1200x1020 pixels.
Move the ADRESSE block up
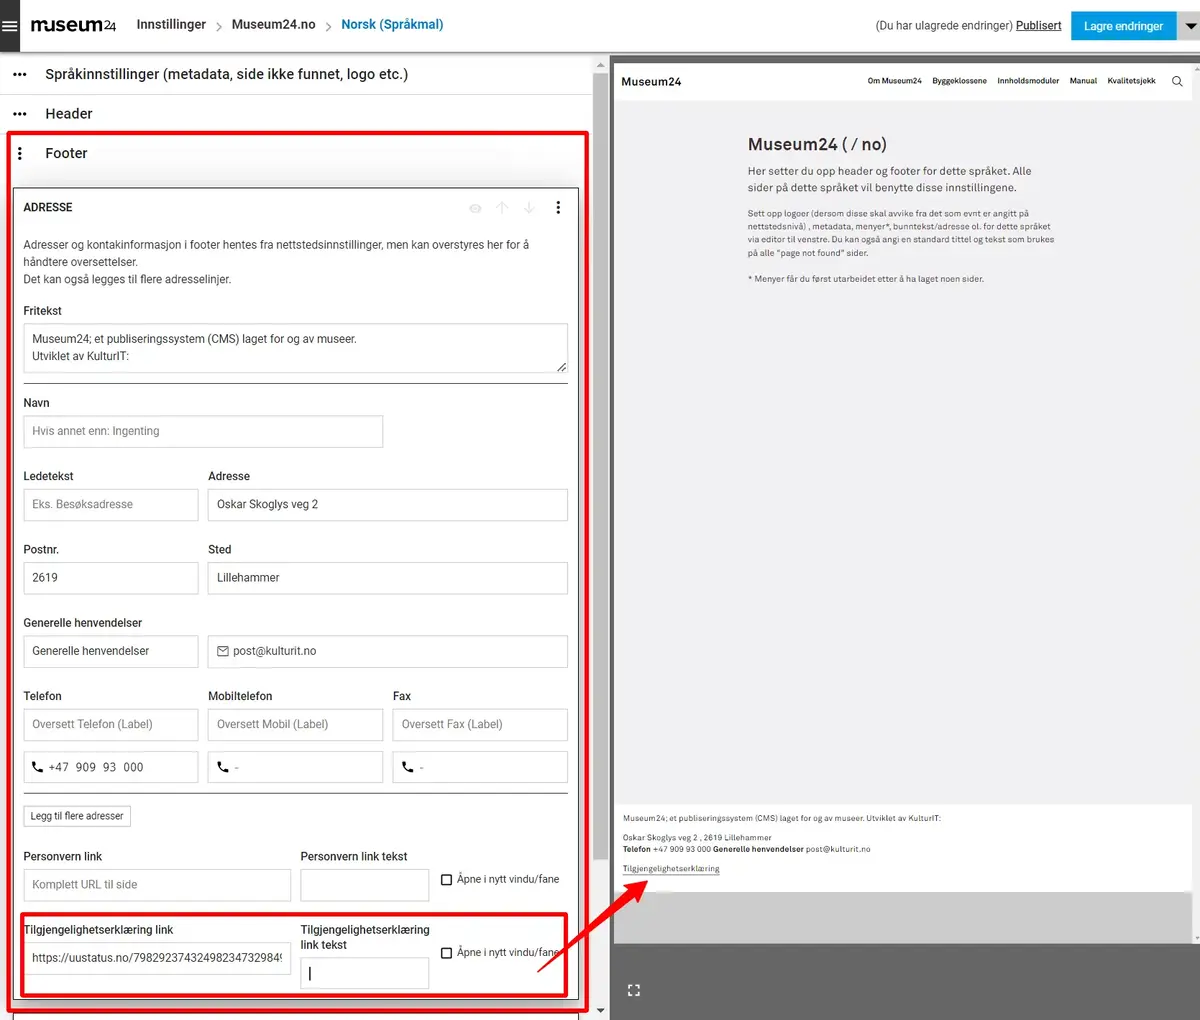point(502,208)
